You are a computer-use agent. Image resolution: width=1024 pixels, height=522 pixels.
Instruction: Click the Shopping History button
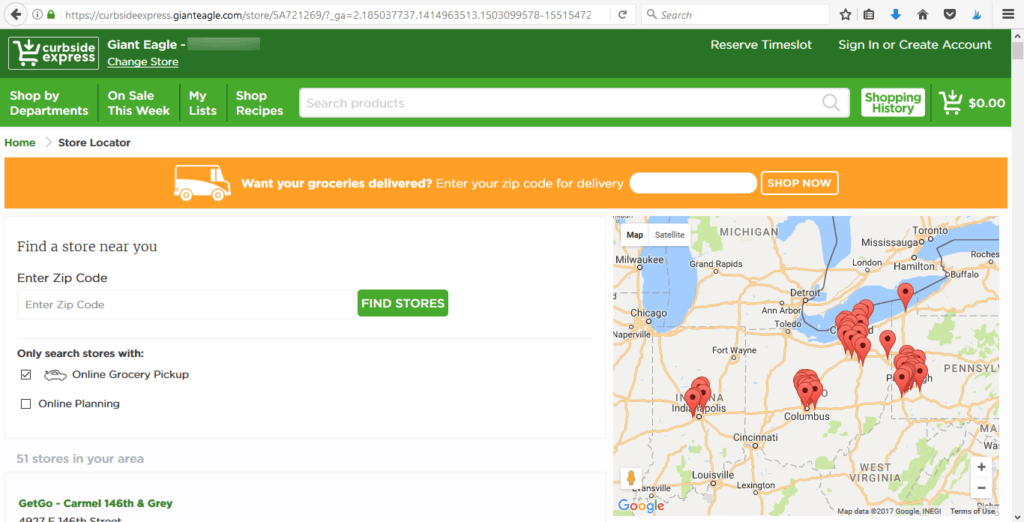pyautogui.click(x=893, y=103)
